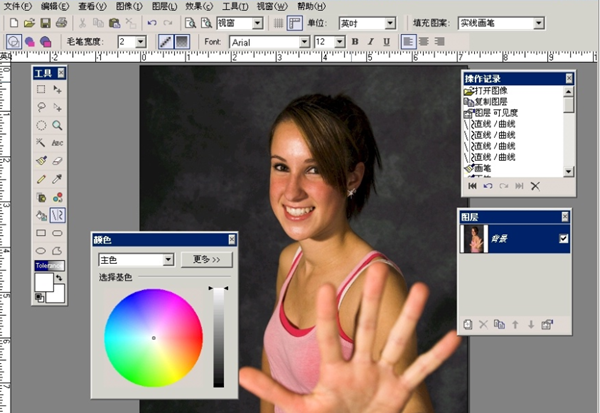Viewport: 600px width, 413px height.
Task: Clear history with X button
Action: click(x=535, y=186)
